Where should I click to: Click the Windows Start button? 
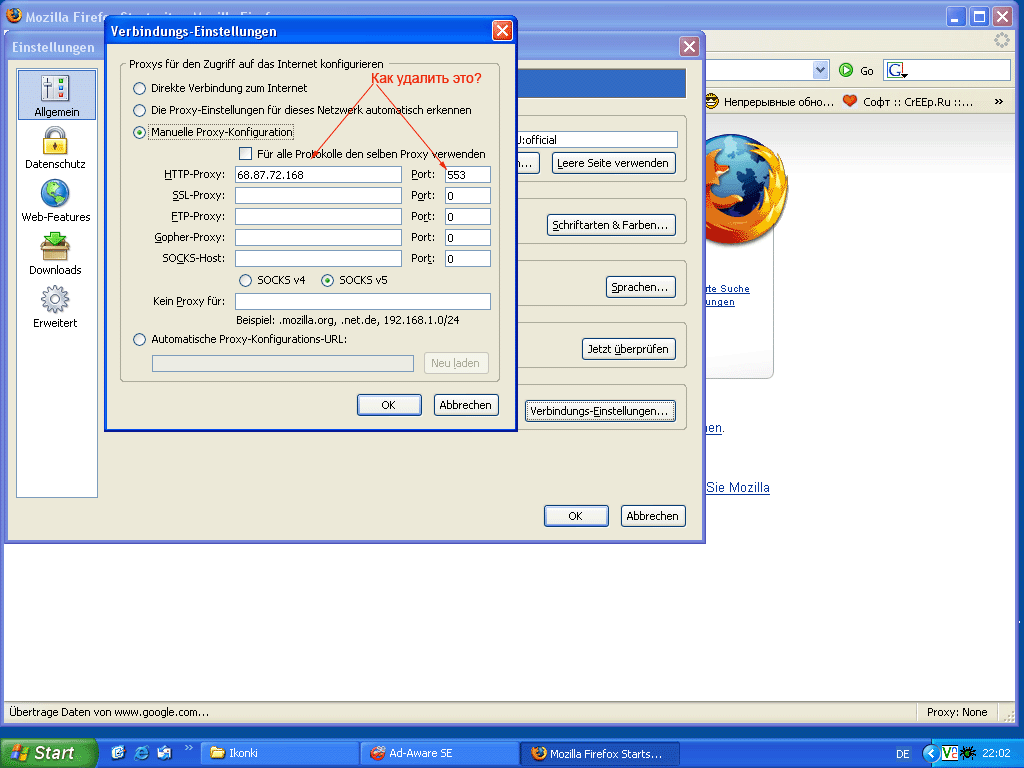click(x=48, y=753)
